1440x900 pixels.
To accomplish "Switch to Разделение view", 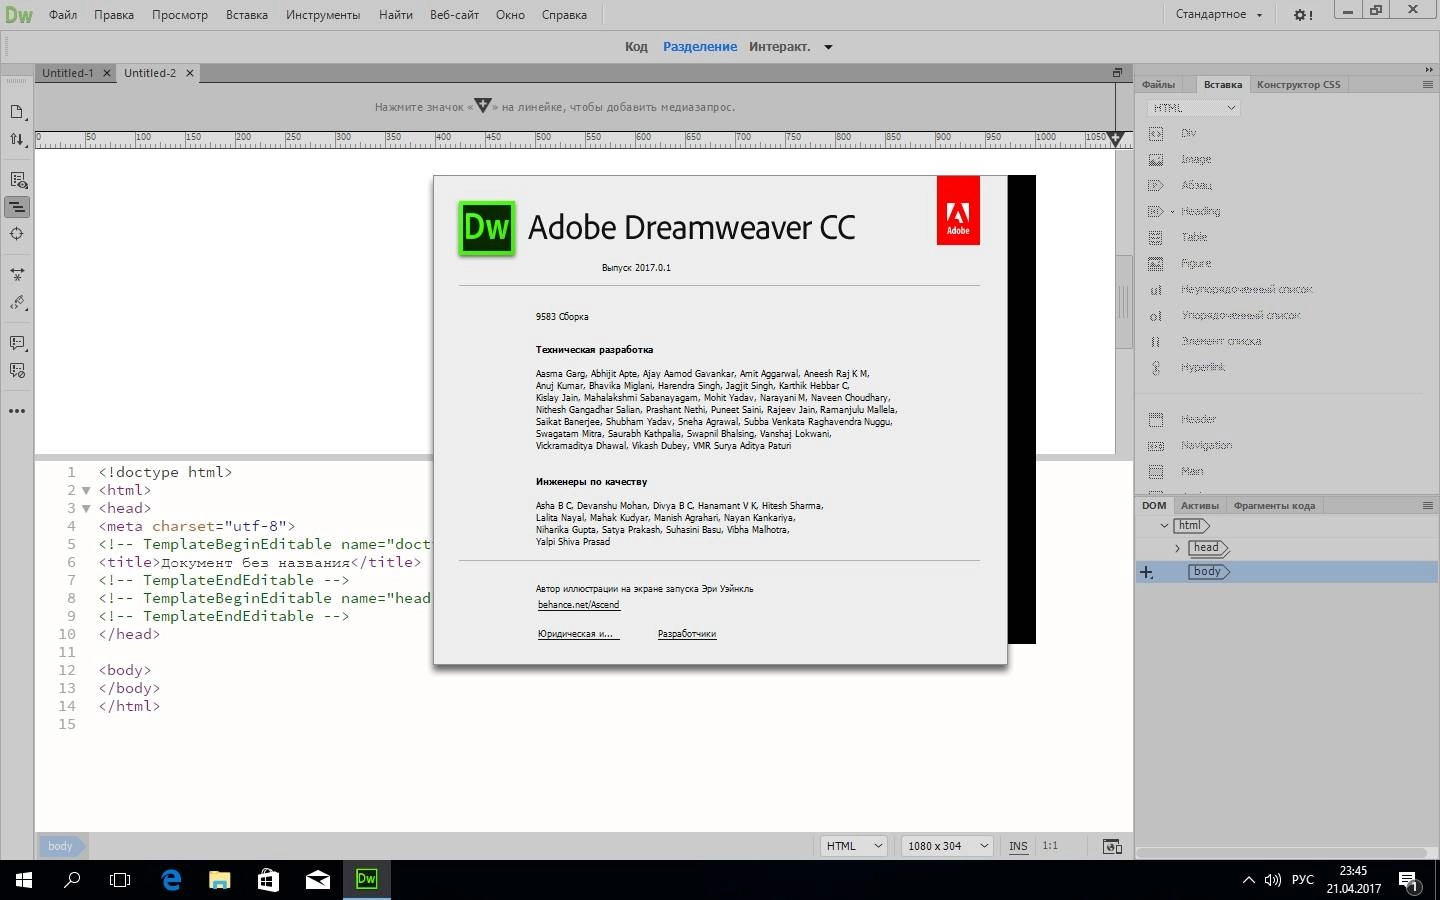I will (x=700, y=47).
